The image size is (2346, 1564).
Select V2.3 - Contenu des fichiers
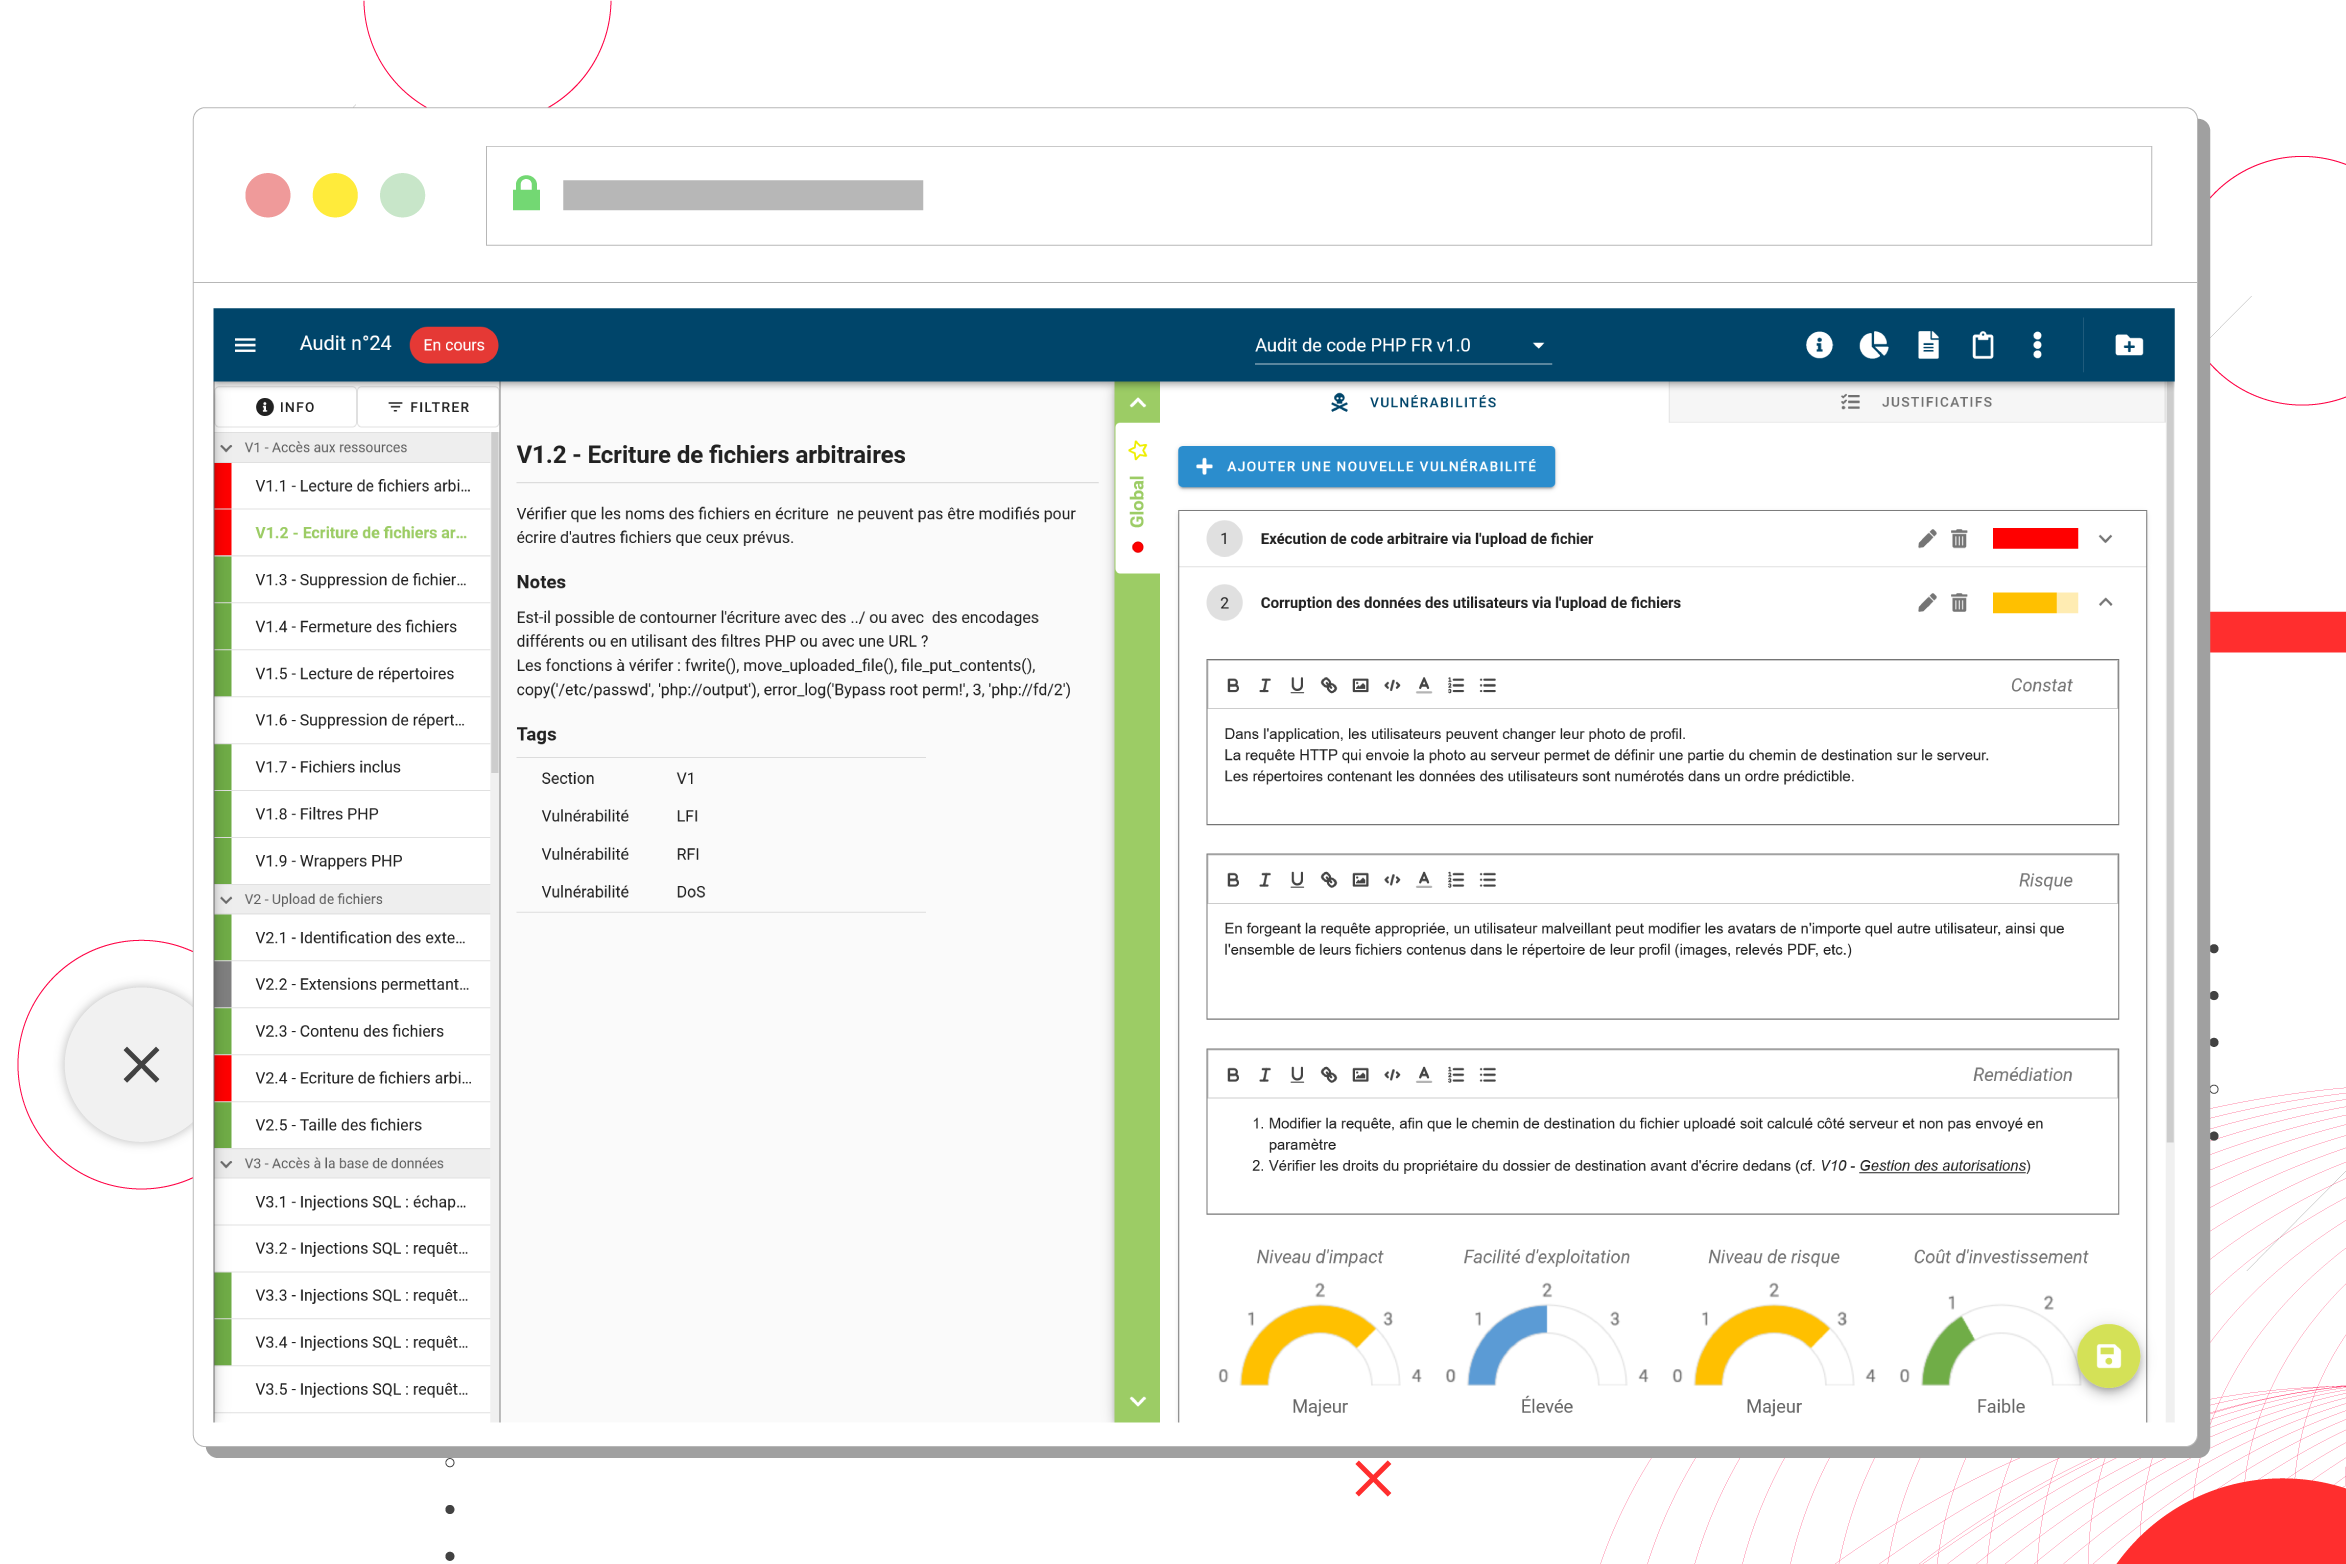pos(353,1031)
